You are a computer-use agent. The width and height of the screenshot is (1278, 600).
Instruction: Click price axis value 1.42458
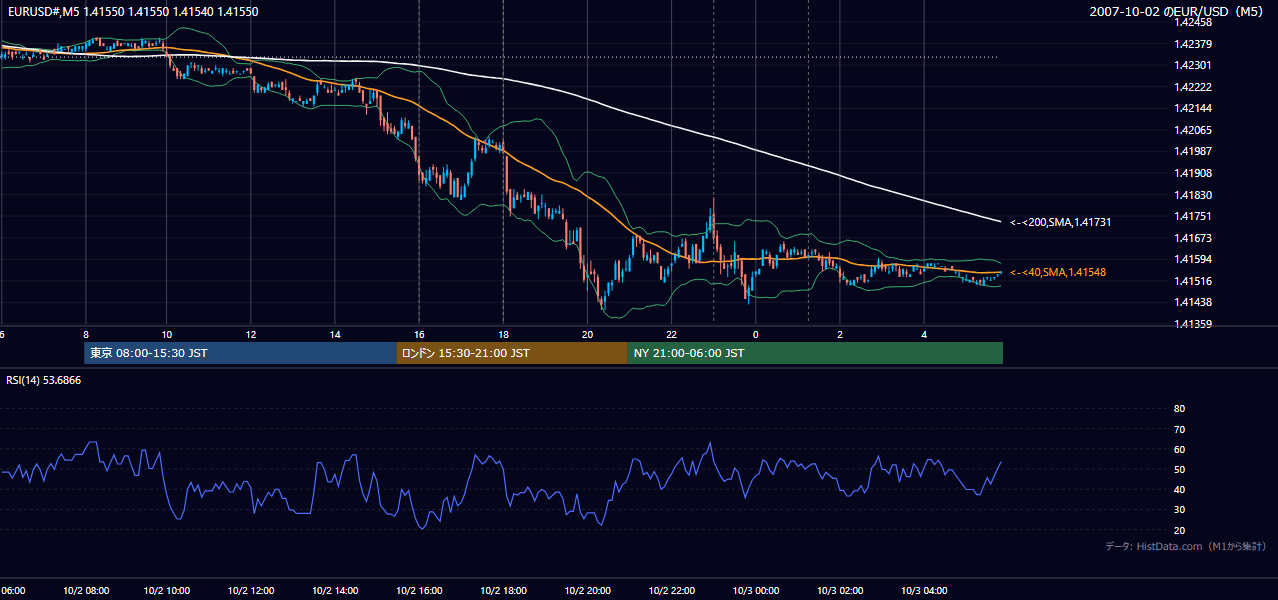[x=1192, y=22]
